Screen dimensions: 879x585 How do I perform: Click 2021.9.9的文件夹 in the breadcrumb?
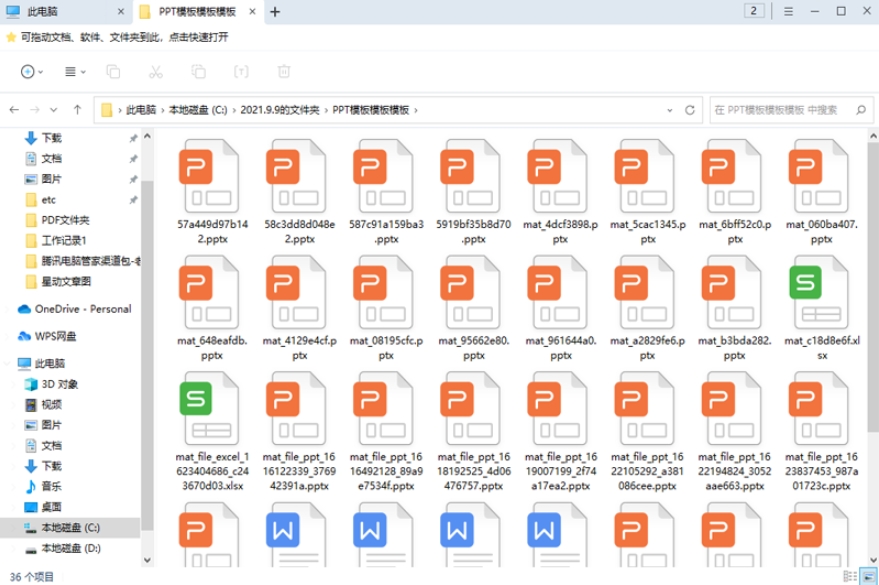[x=280, y=110]
